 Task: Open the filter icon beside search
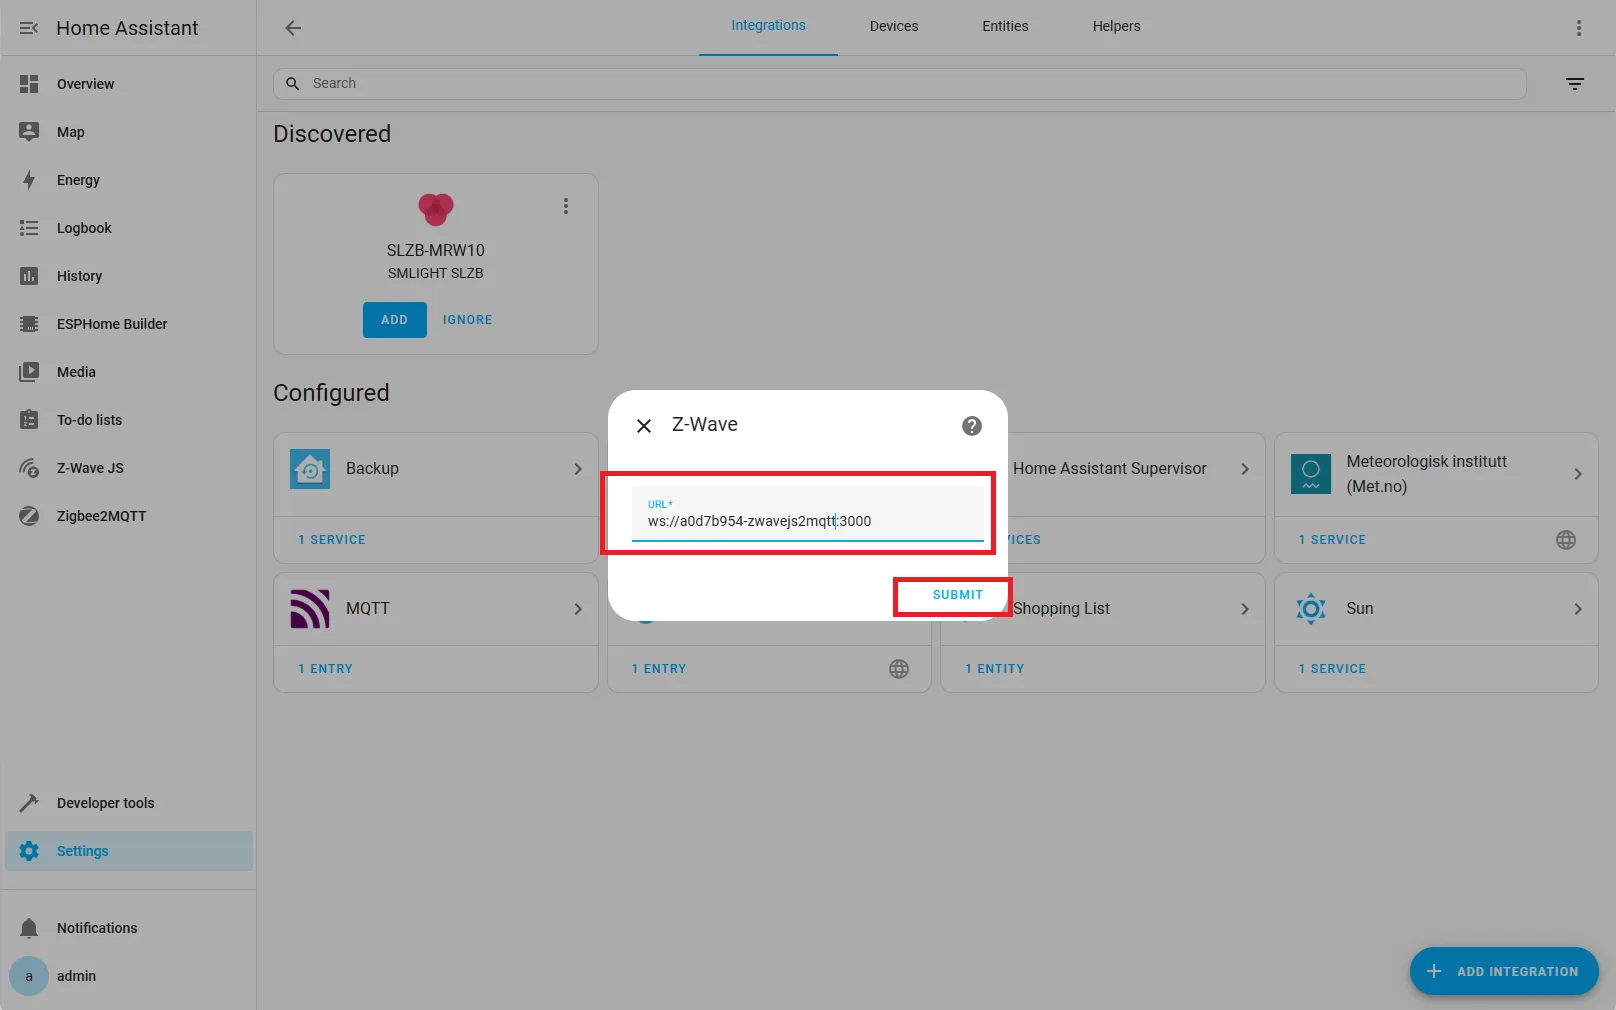(x=1575, y=84)
